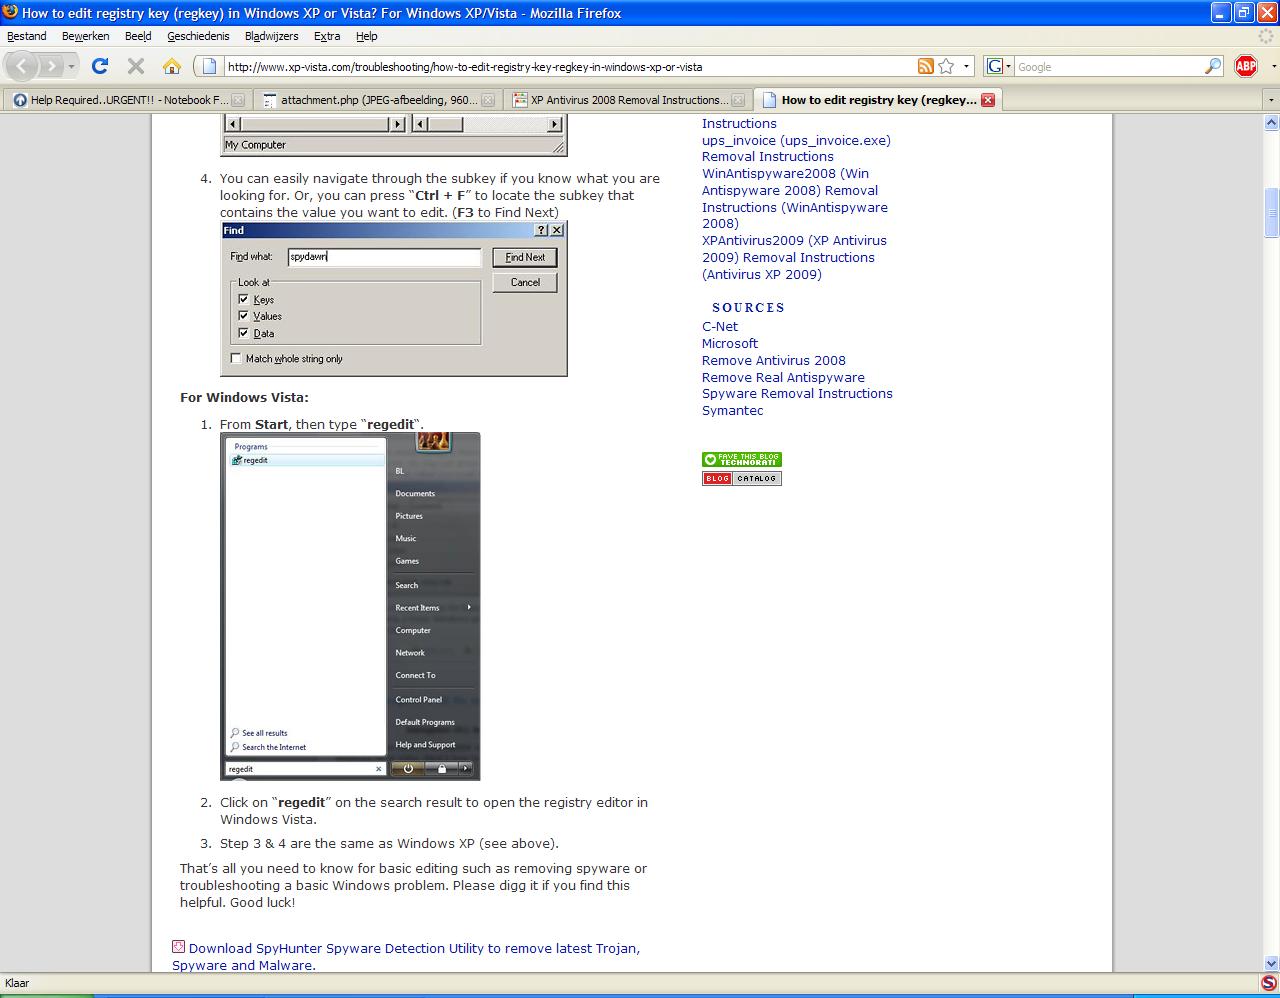Click the Stop loading X icon

[136, 66]
